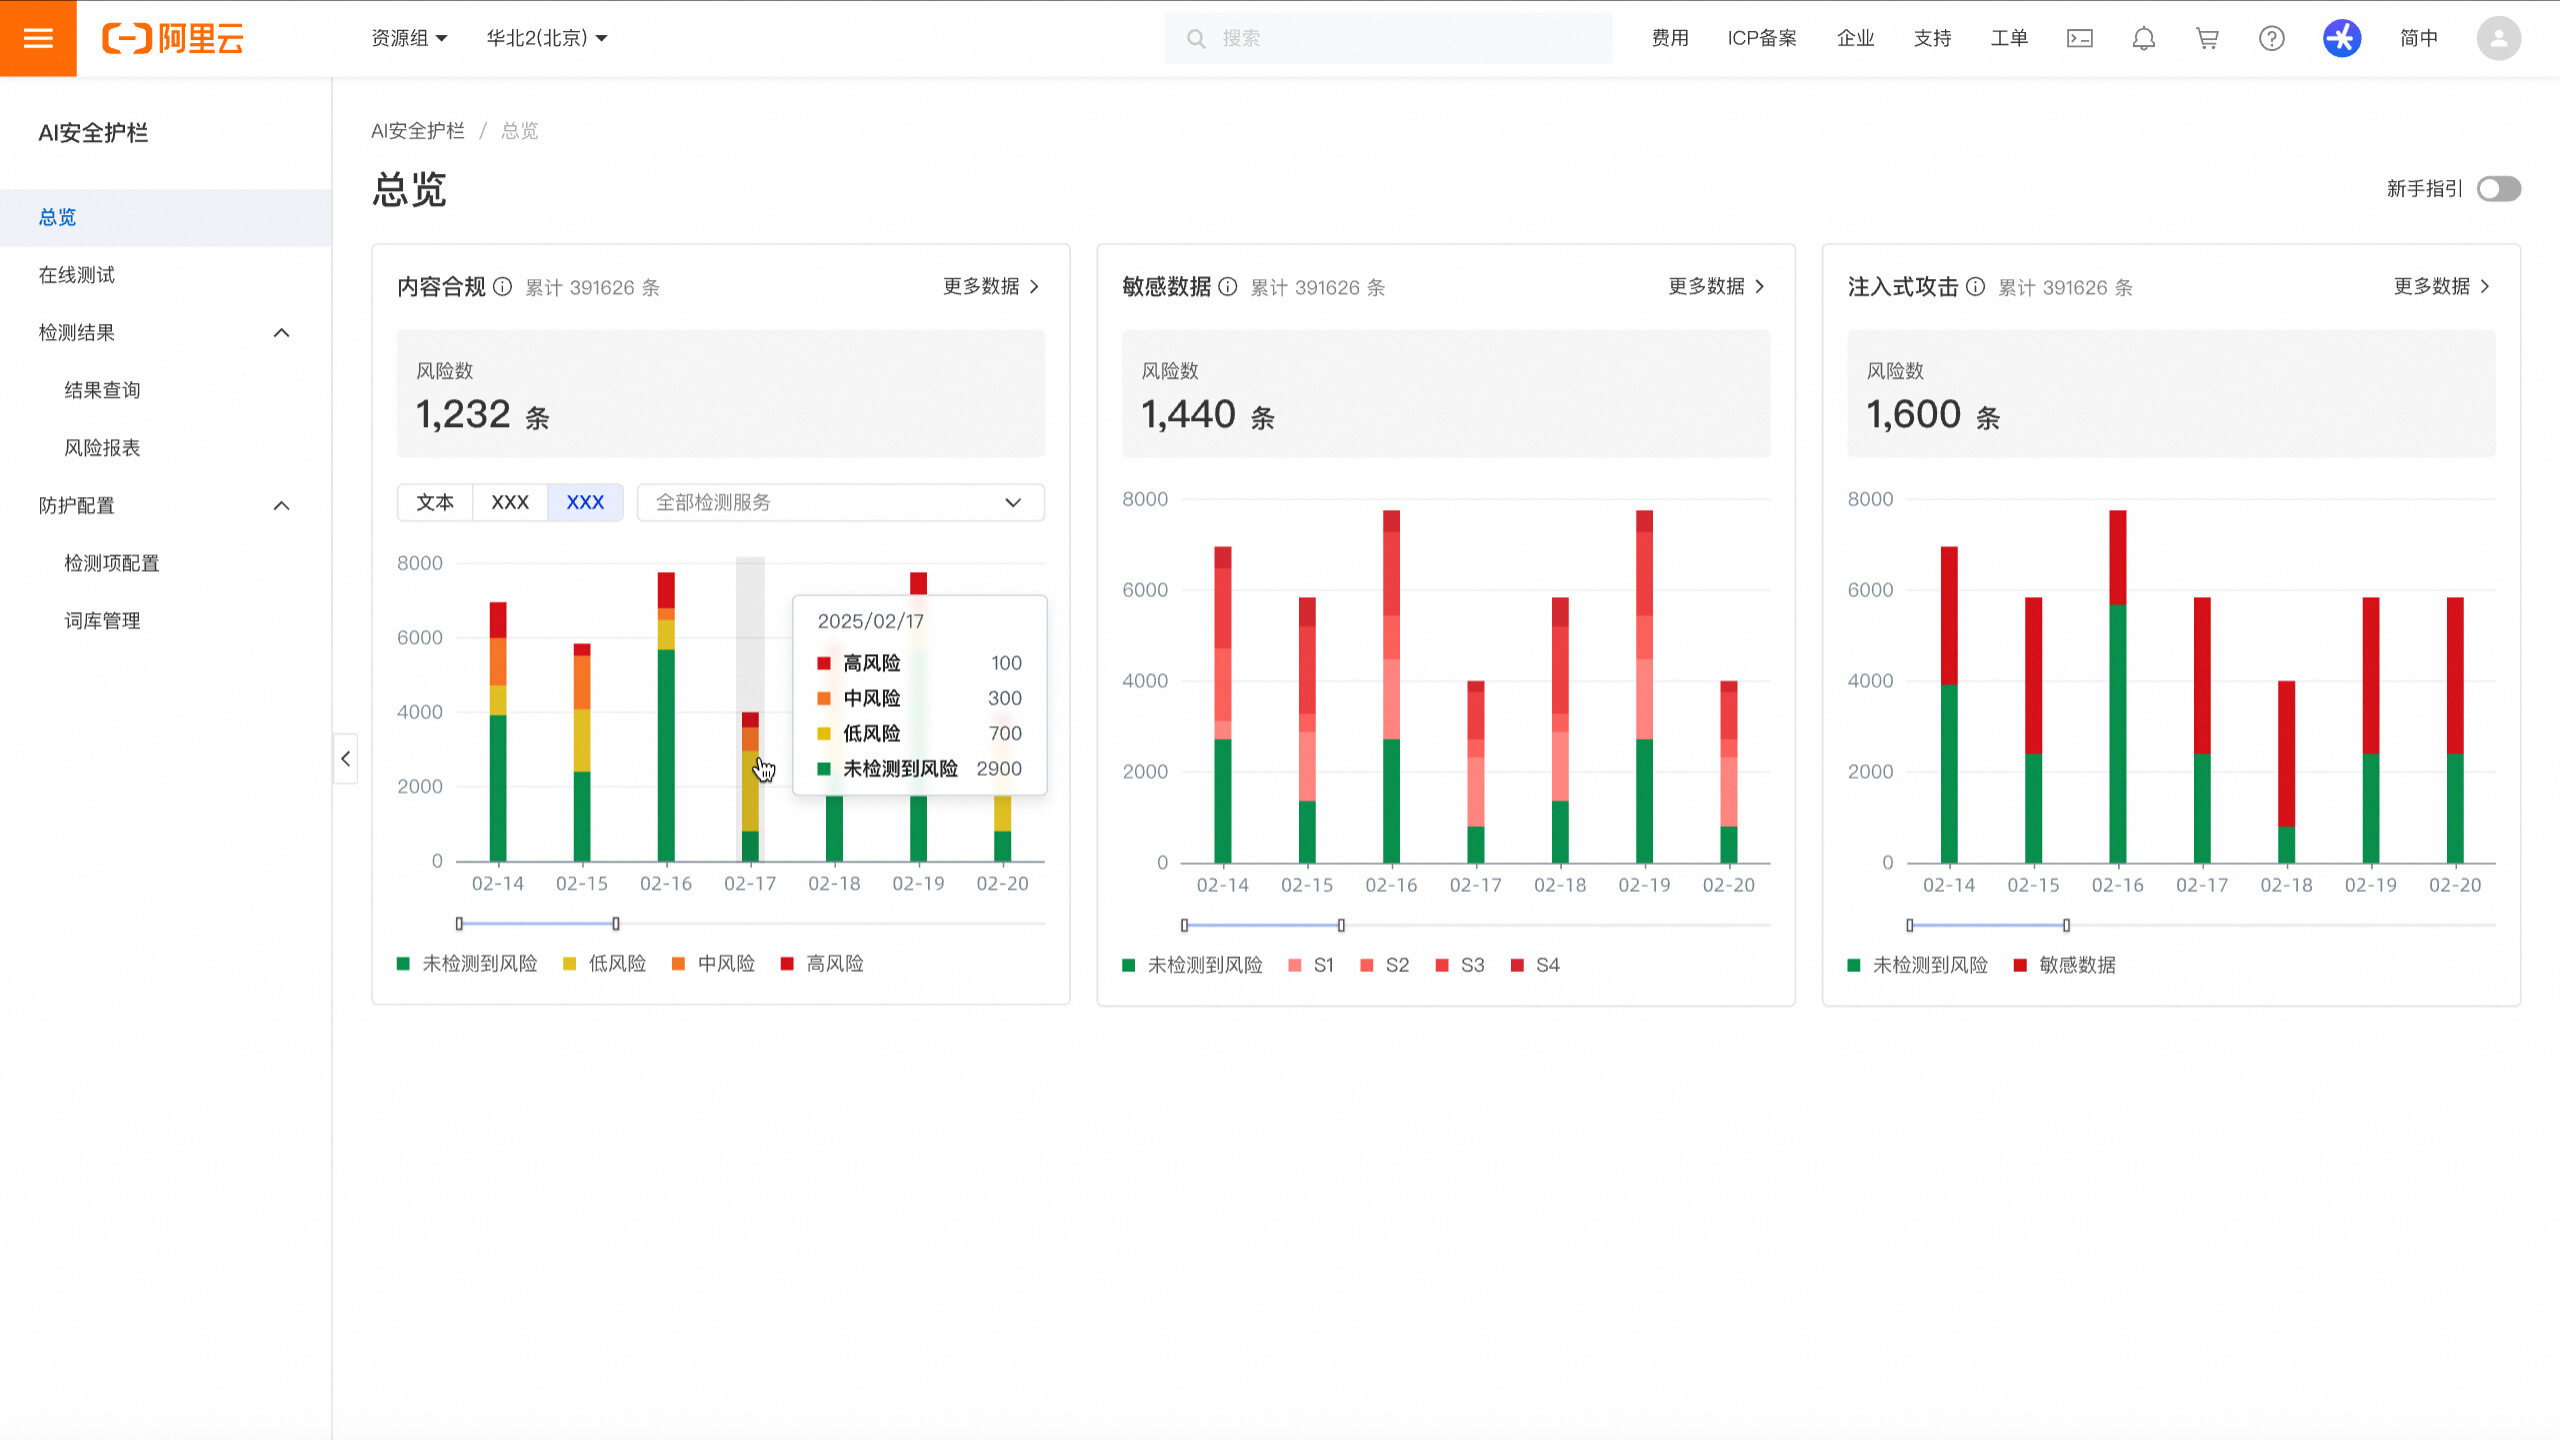Open the Cloud Shell terminal icon

click(x=2079, y=38)
